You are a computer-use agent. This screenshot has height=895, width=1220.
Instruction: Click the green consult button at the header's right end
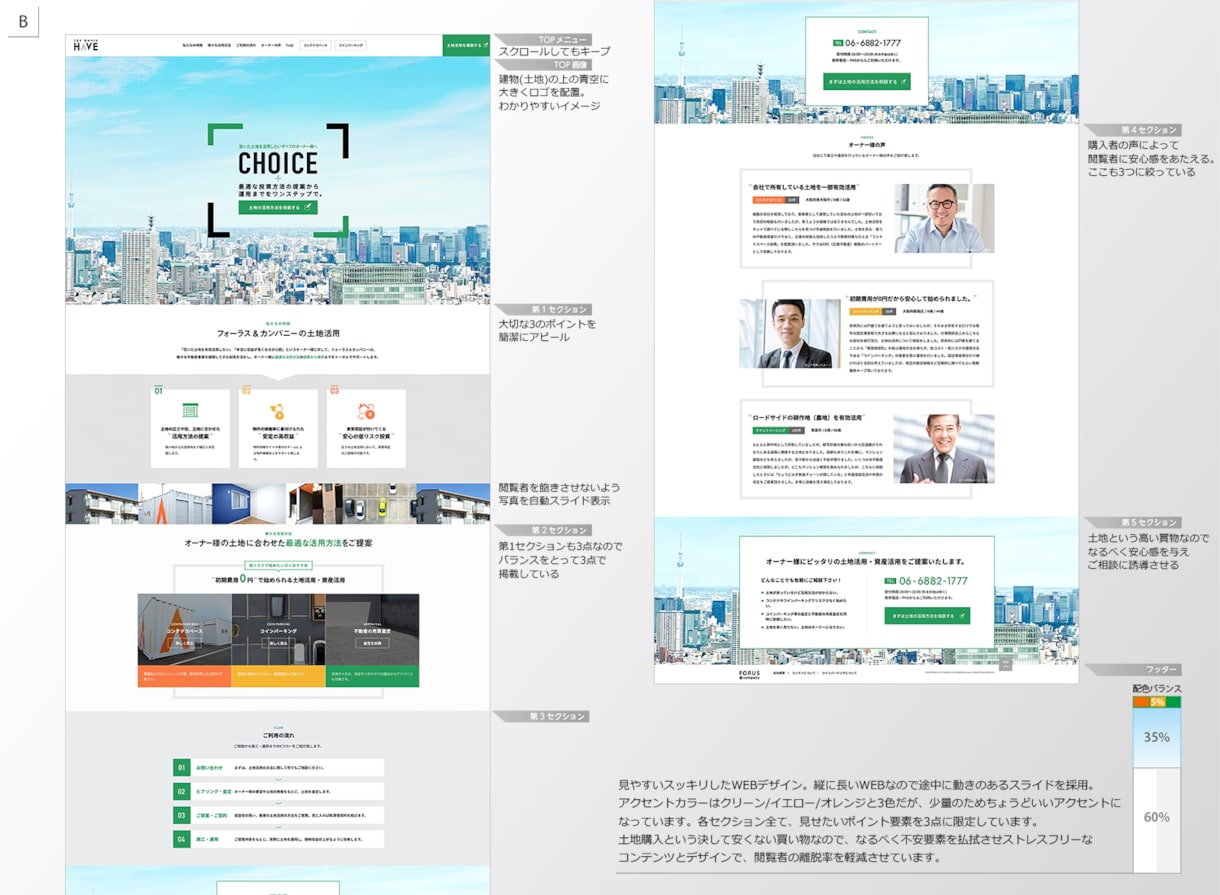click(x=466, y=46)
